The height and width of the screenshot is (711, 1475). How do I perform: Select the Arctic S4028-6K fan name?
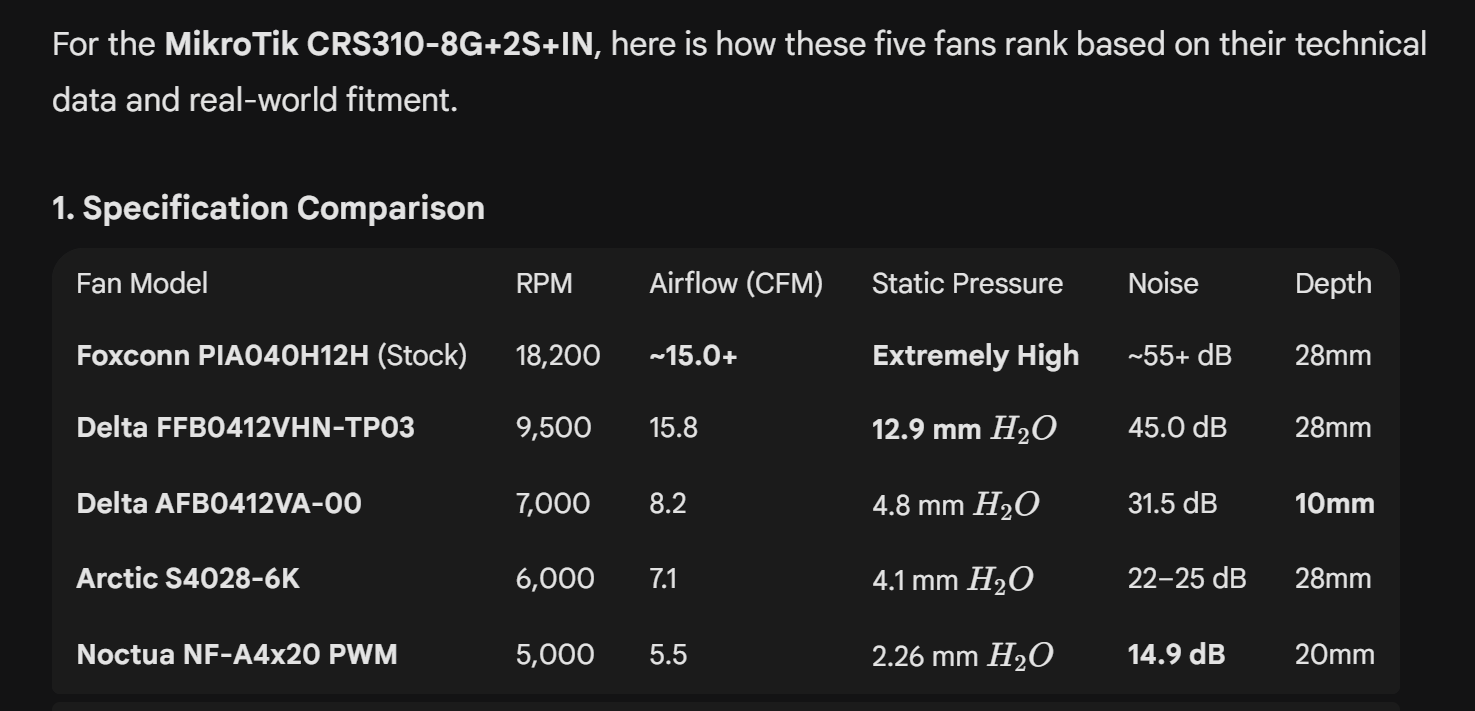tap(187, 578)
